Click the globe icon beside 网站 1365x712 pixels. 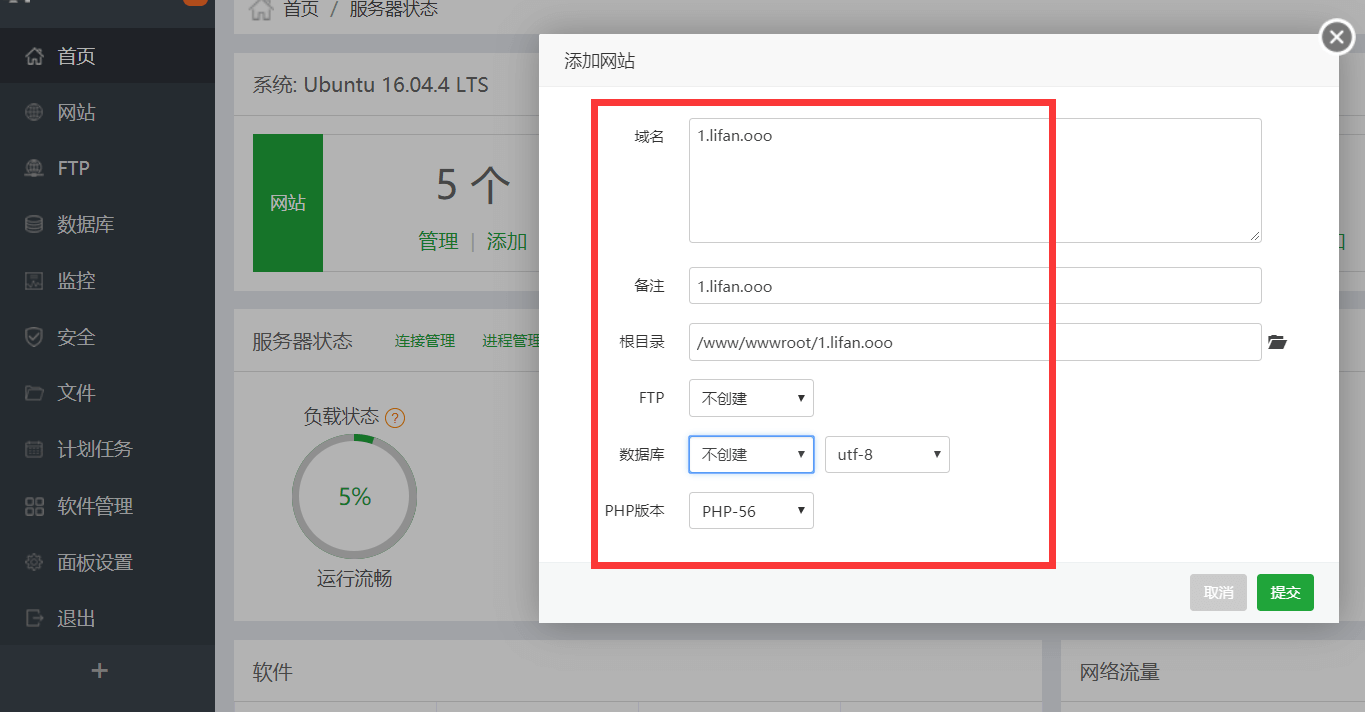click(34, 112)
